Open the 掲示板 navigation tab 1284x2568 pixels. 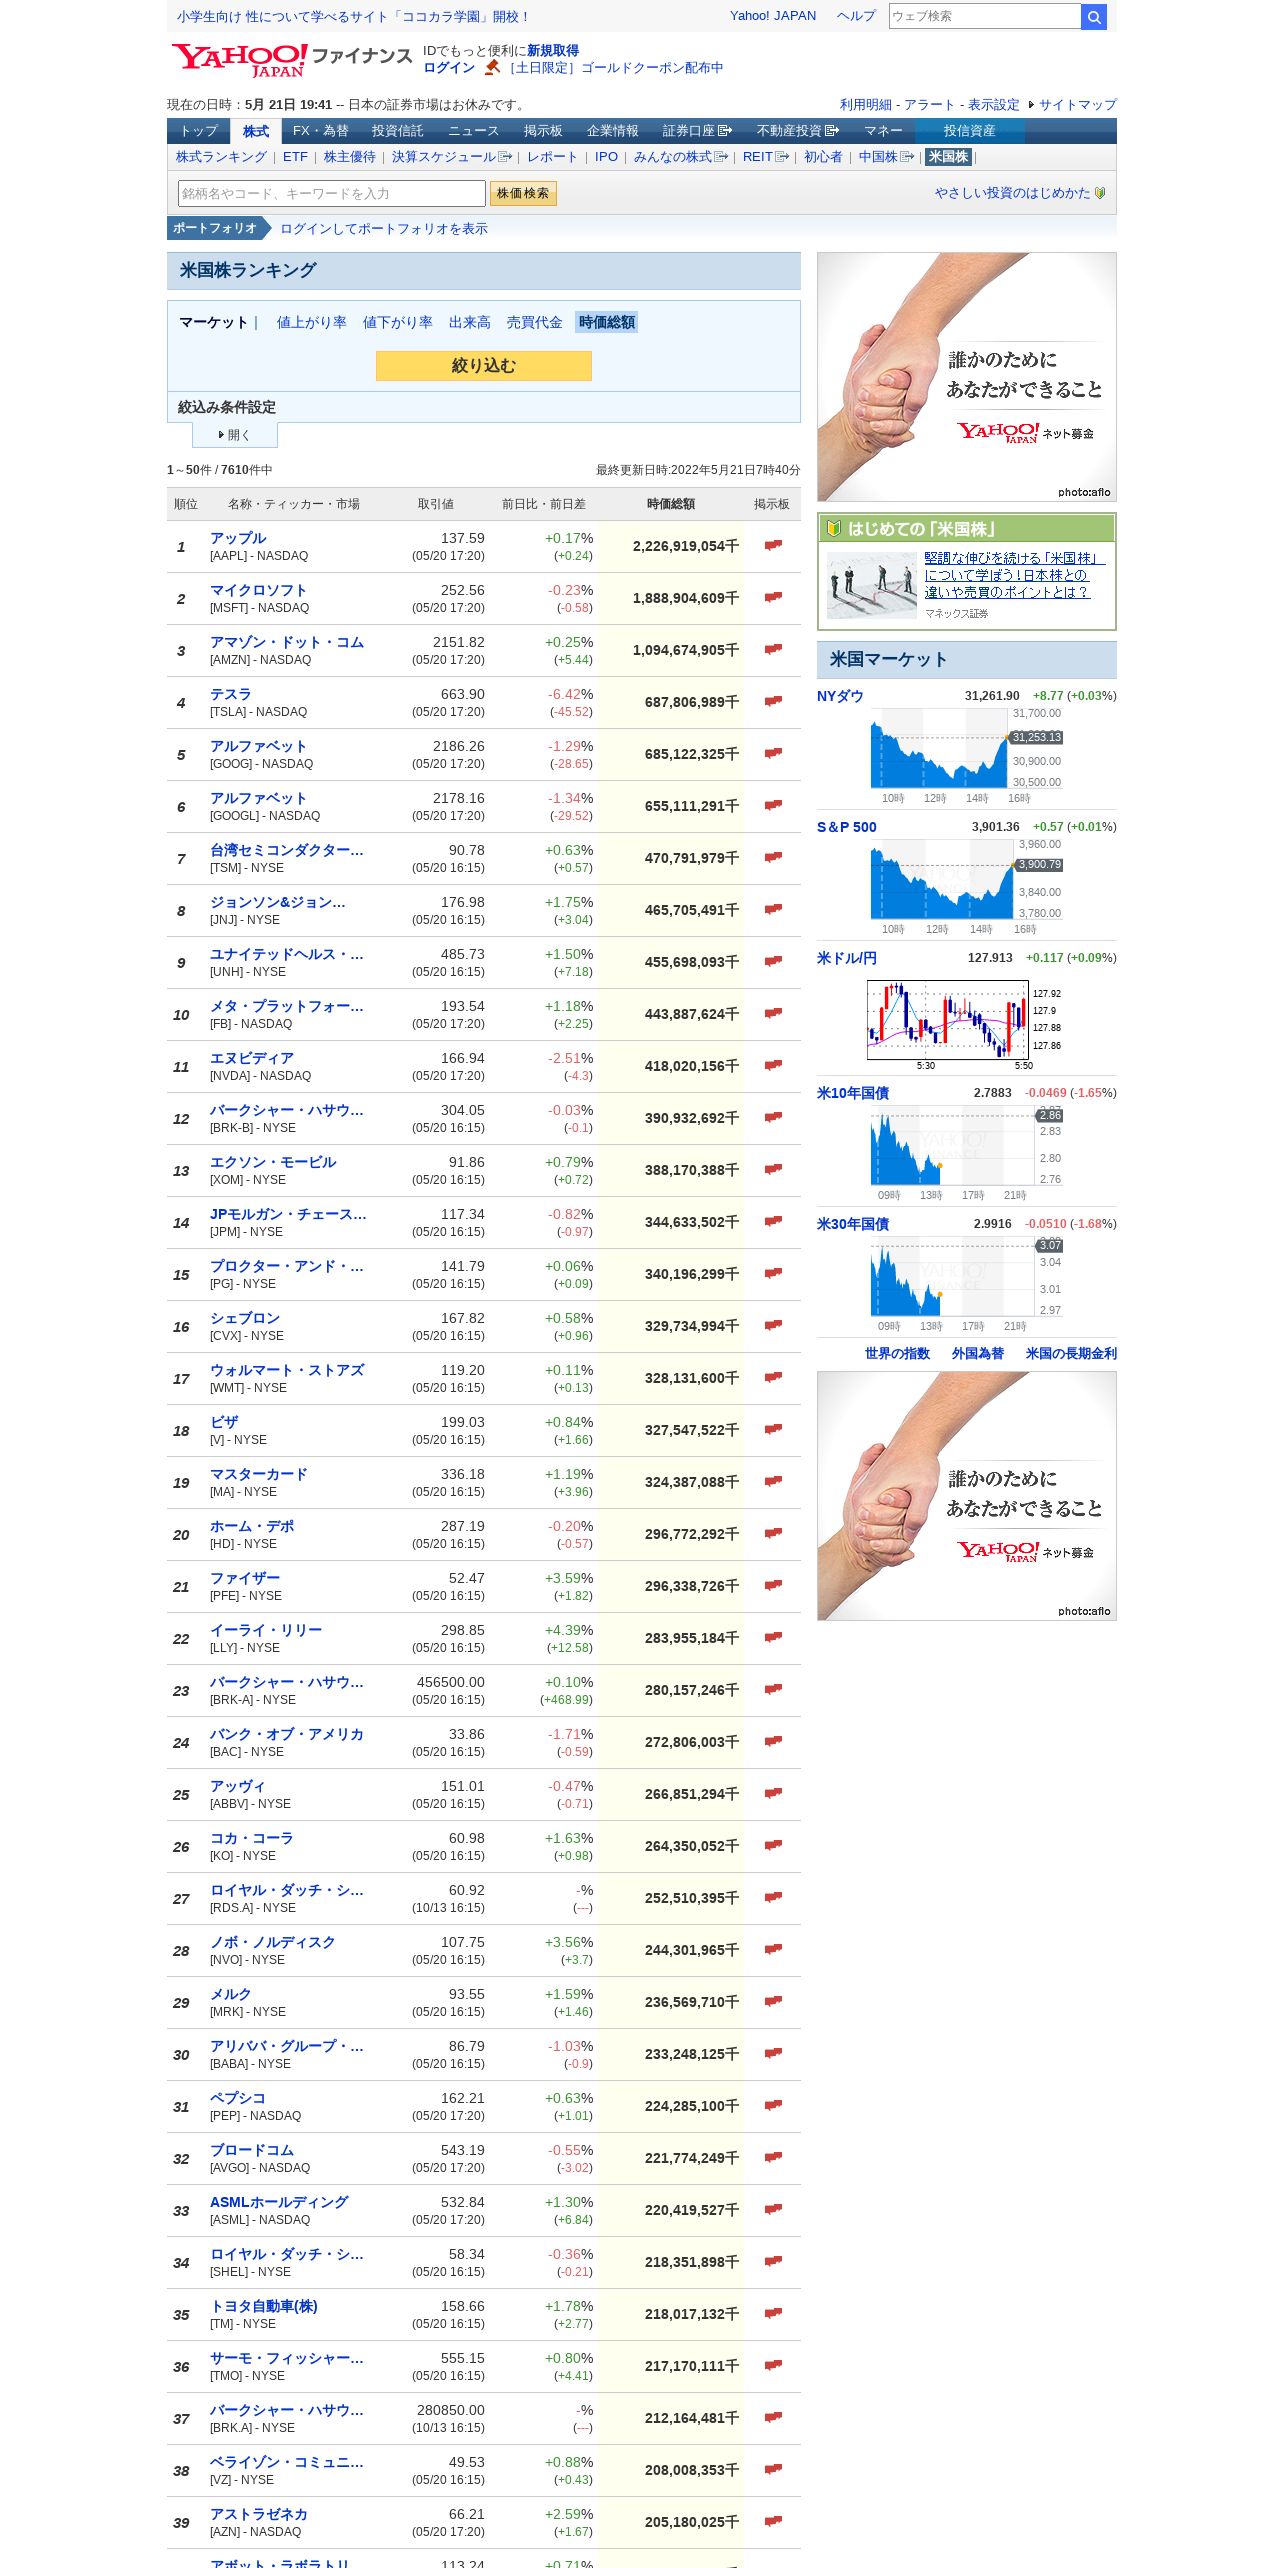(543, 131)
